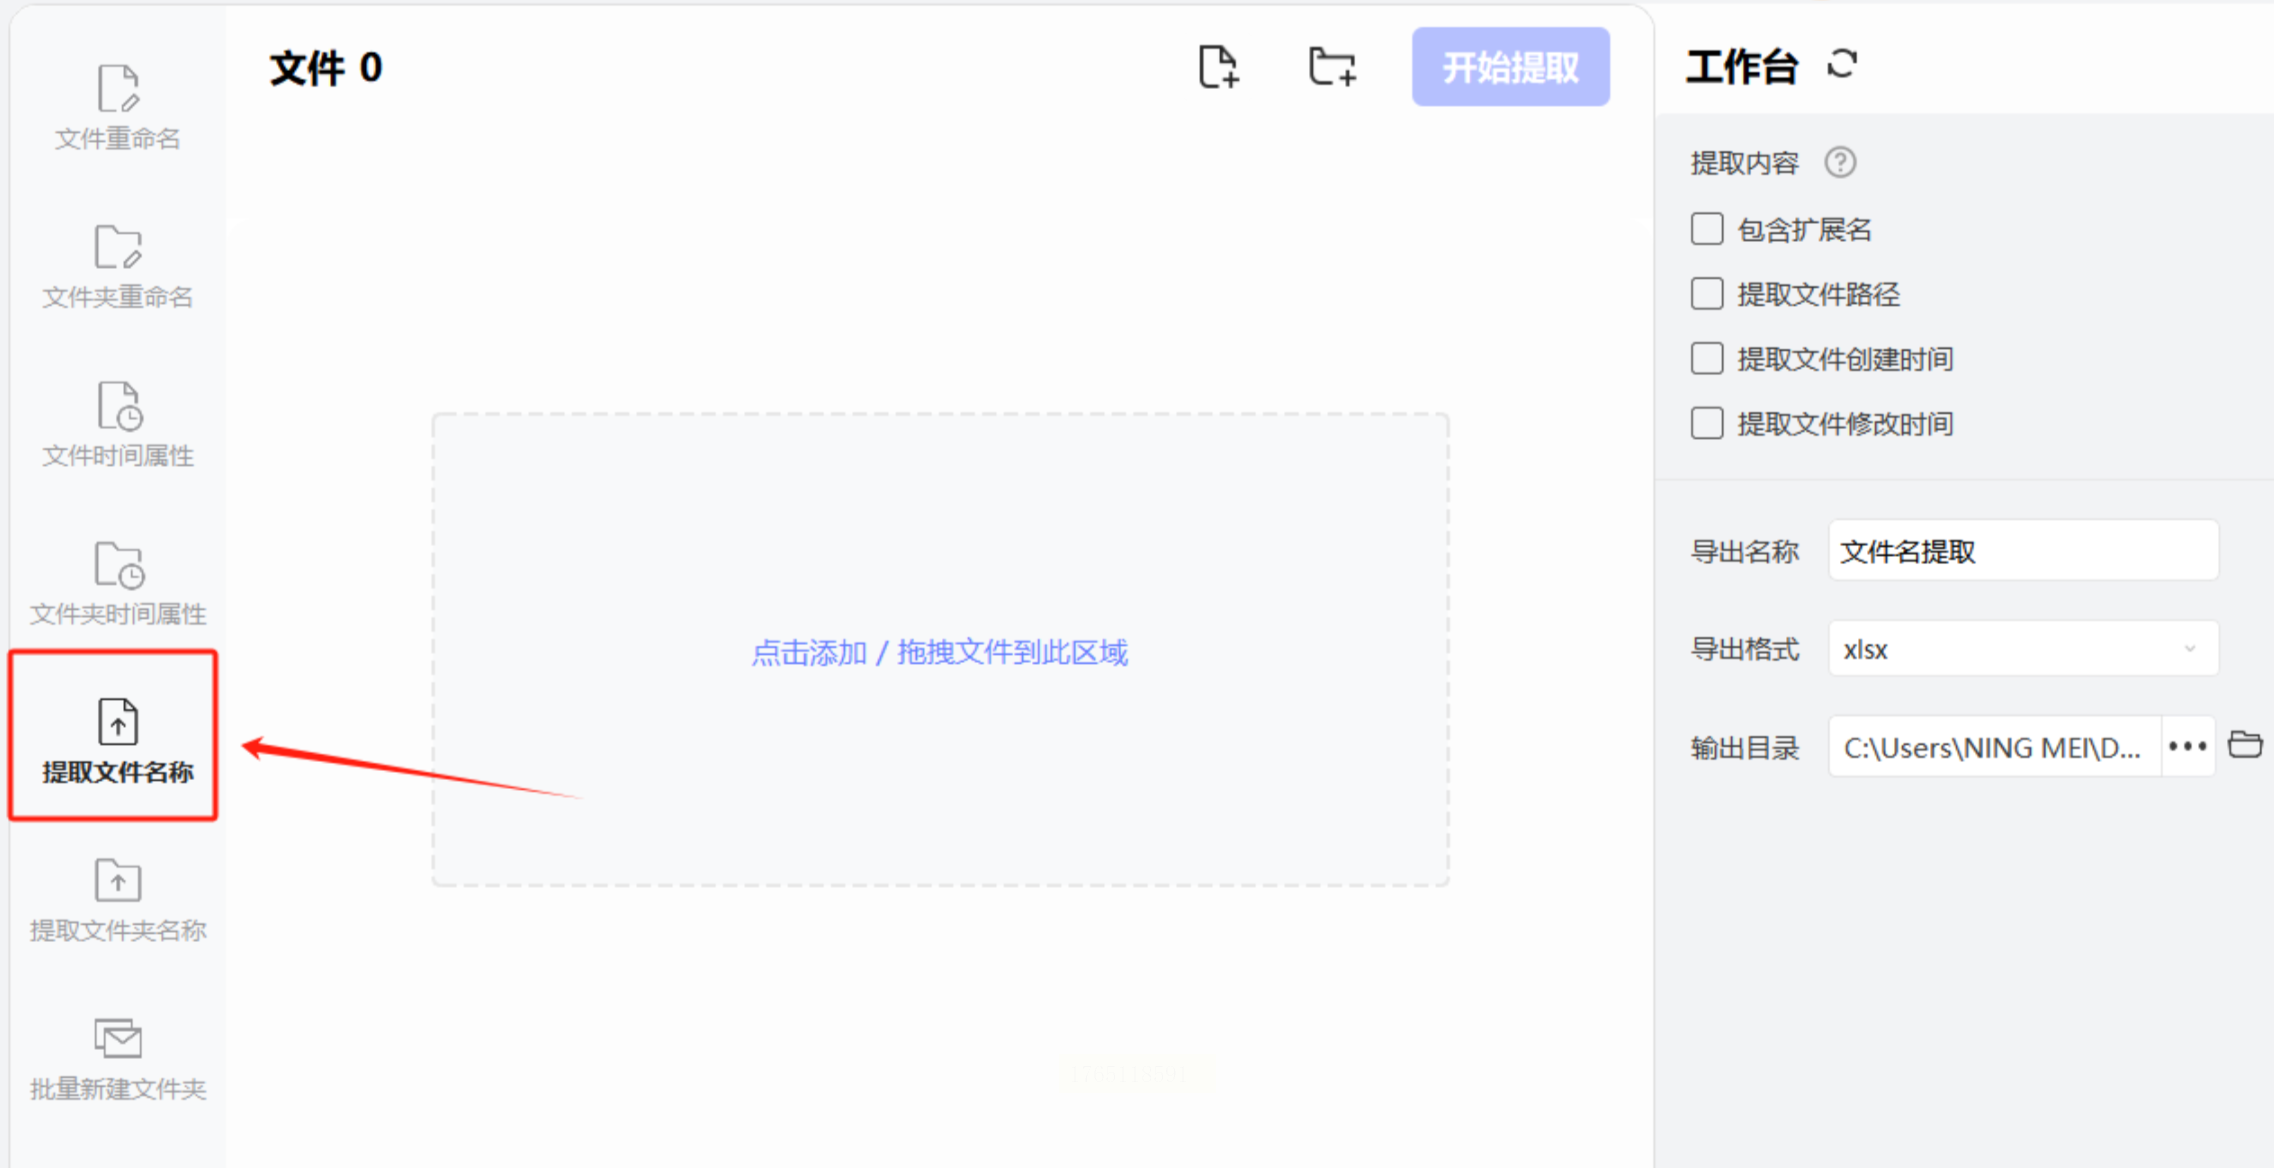Open output folder with the folder icon
The width and height of the screenshot is (2274, 1168).
(2245, 745)
